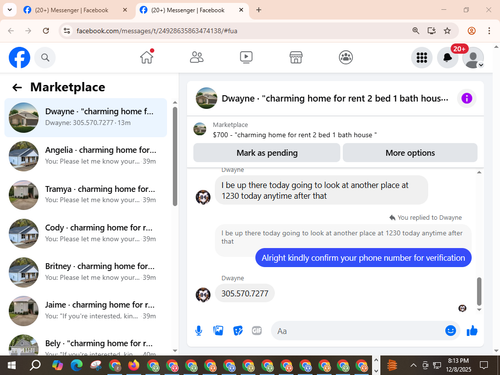Click the back arrow beside Marketplace
This screenshot has height=375, width=500.
pyautogui.click(x=17, y=88)
